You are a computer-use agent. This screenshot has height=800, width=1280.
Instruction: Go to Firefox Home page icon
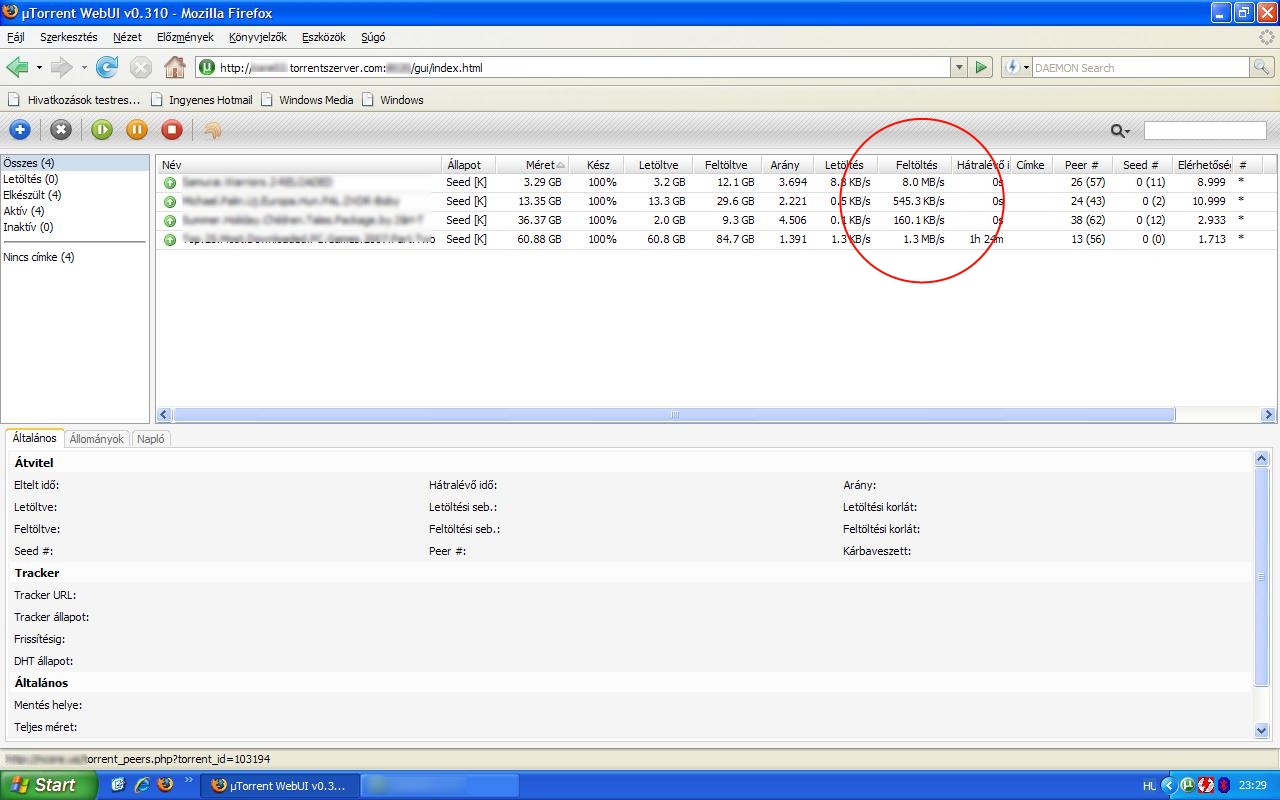click(x=175, y=68)
